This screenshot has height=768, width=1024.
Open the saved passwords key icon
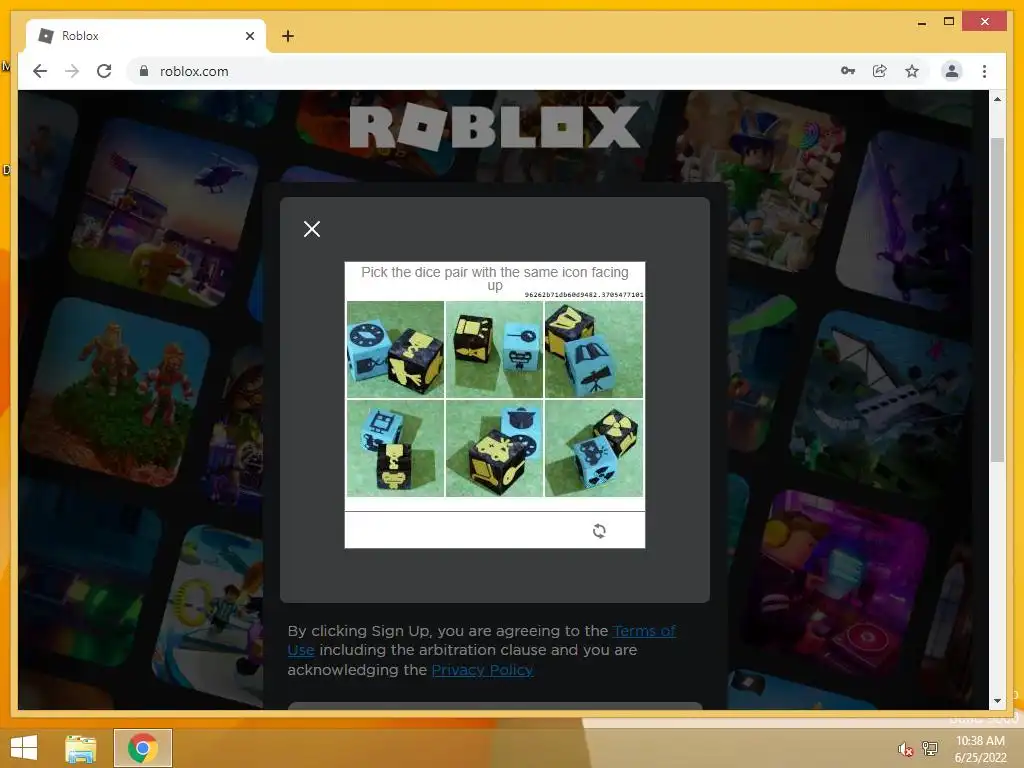[x=848, y=71]
